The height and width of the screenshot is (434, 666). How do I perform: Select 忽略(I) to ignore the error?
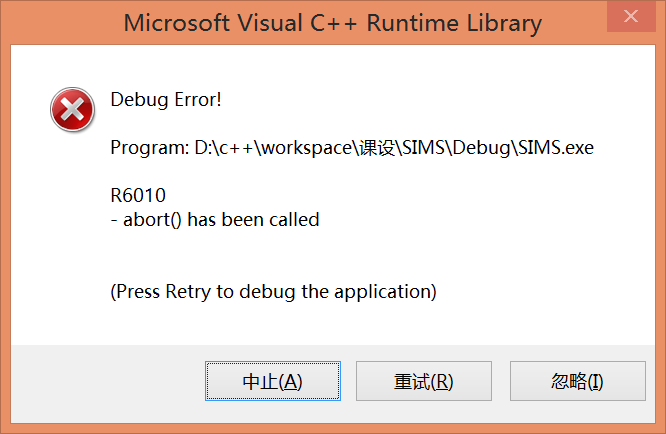pyautogui.click(x=578, y=381)
